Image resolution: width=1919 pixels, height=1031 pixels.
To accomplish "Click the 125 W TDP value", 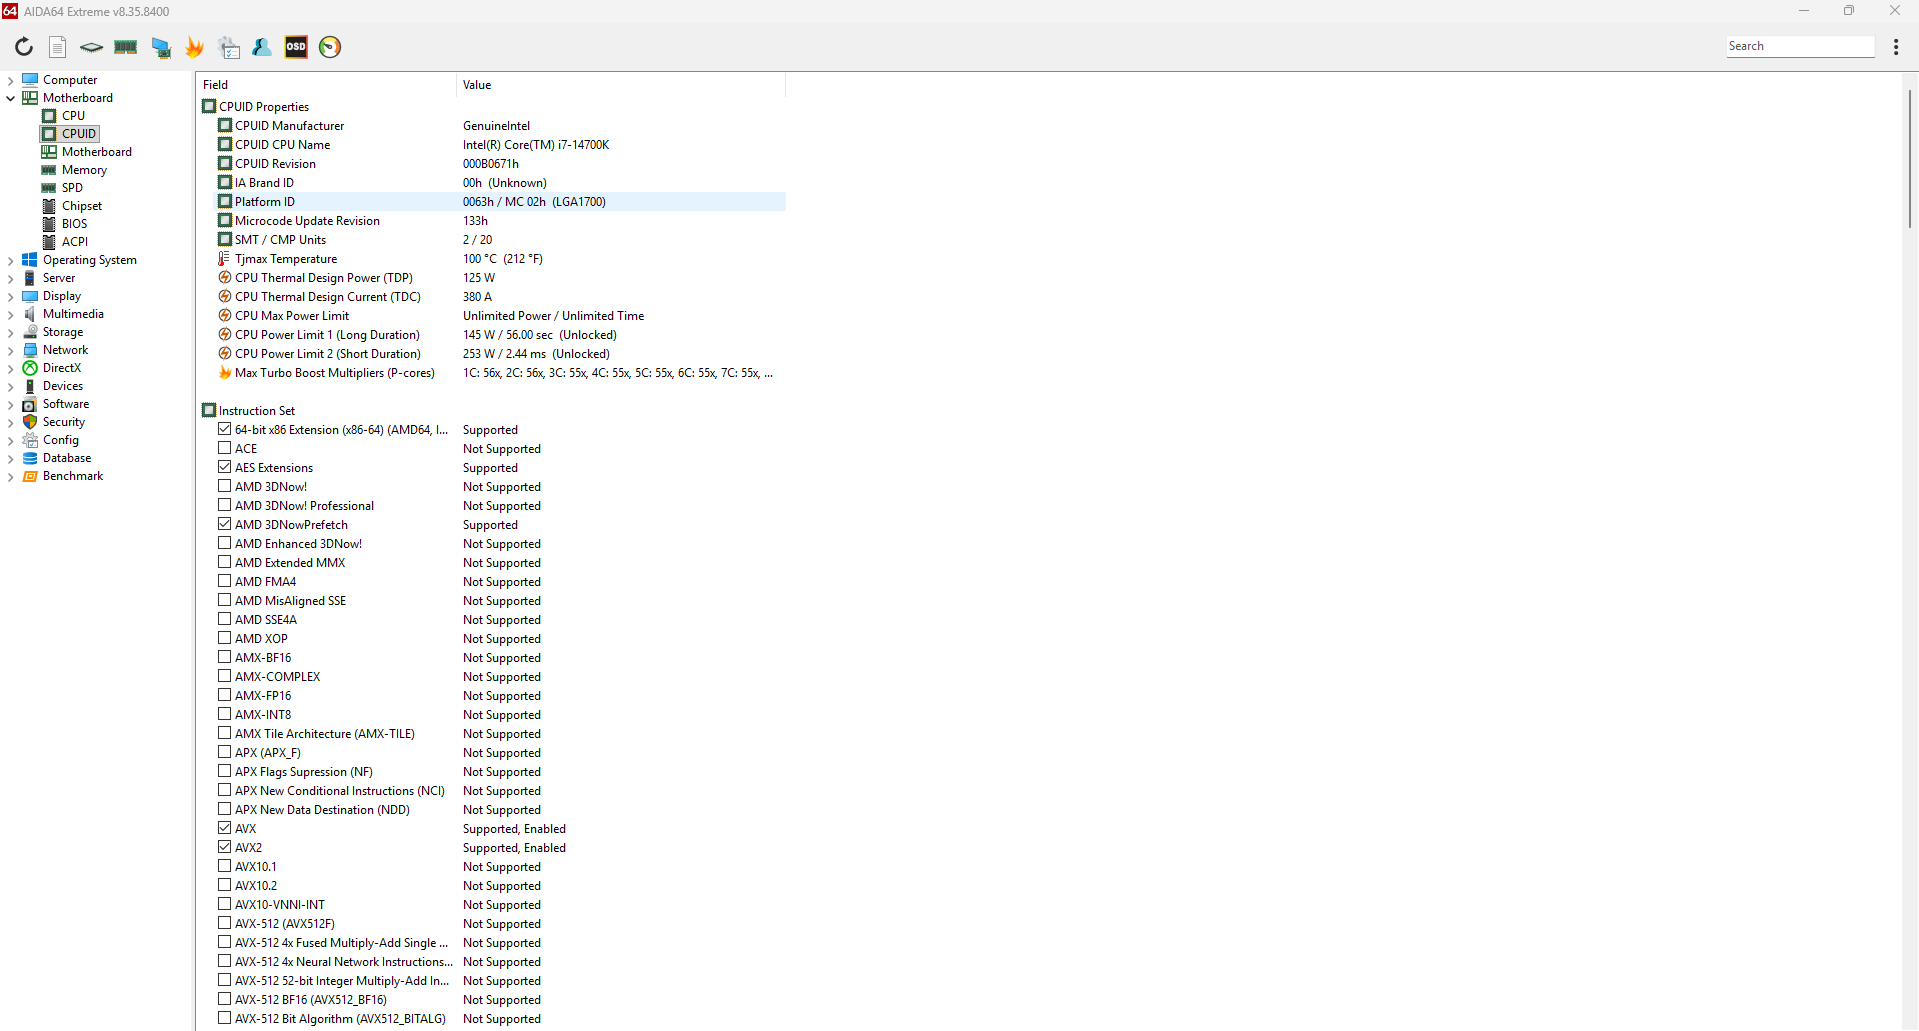I will pos(479,278).
